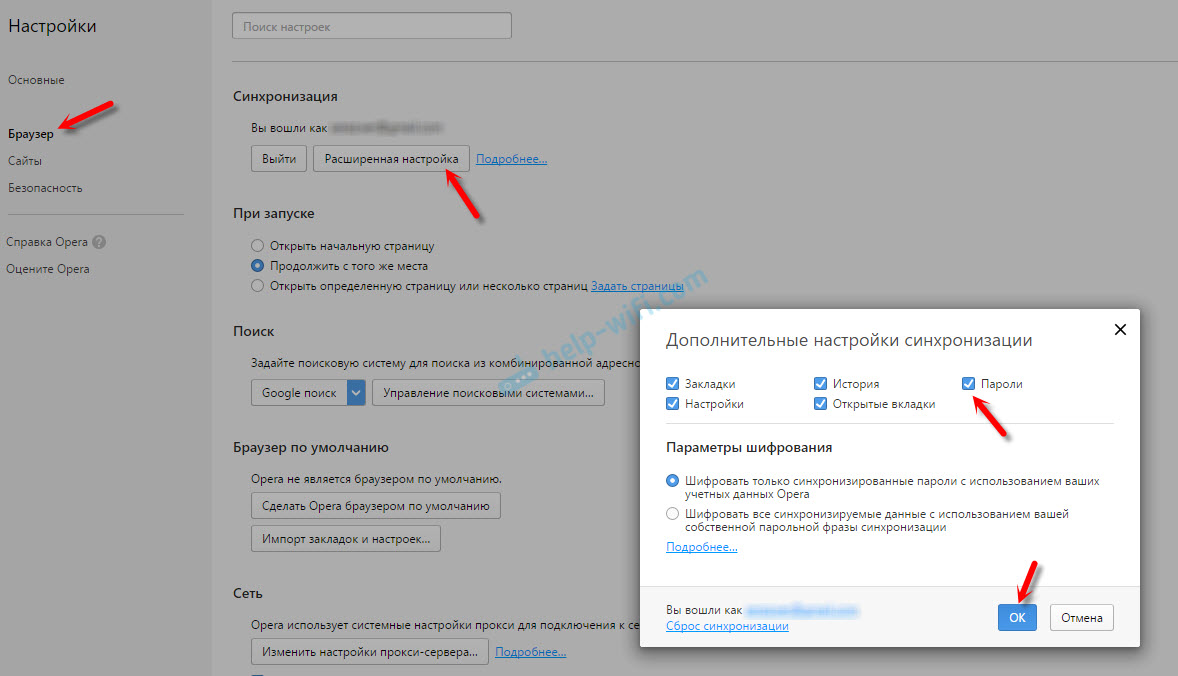The height and width of the screenshot is (676, 1178).
Task: Disable the Пароли sync checkbox
Action: 968,384
